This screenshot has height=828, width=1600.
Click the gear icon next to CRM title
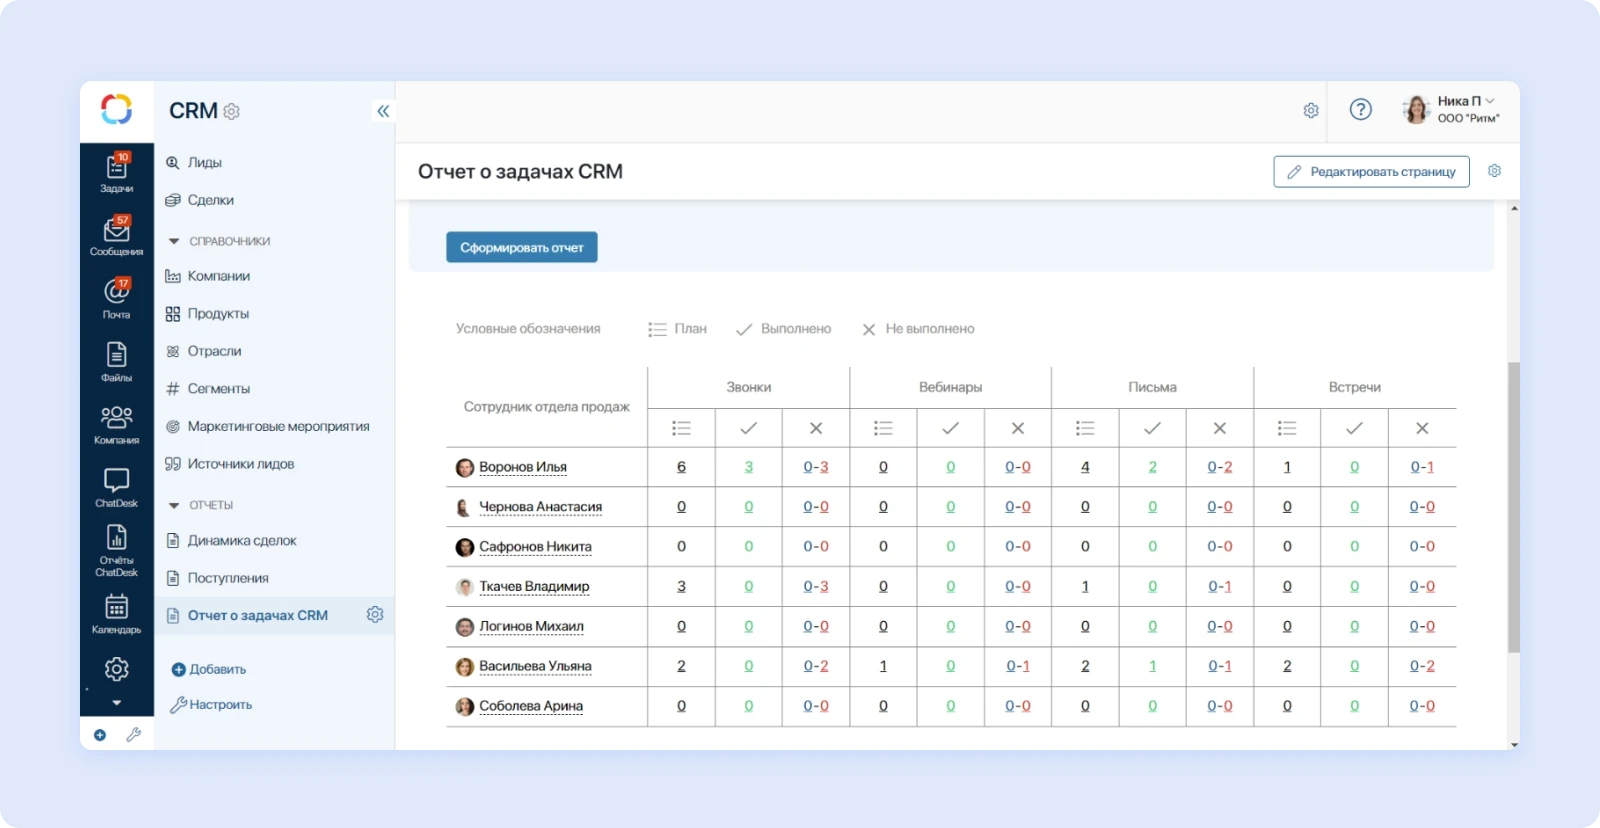pos(232,112)
